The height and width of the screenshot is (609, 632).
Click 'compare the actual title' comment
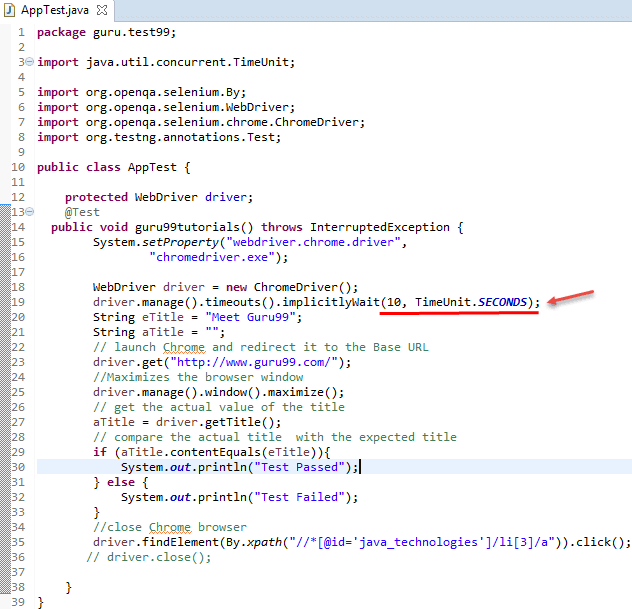[x=275, y=437]
